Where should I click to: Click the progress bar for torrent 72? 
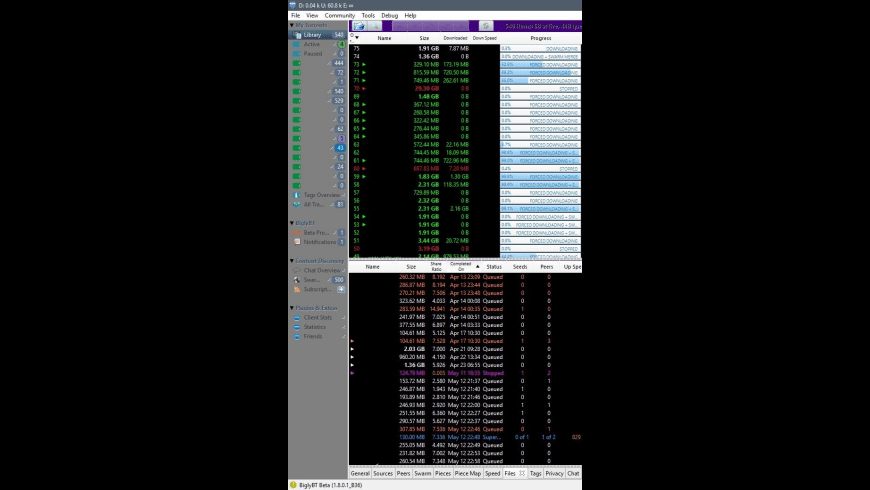coord(540,72)
